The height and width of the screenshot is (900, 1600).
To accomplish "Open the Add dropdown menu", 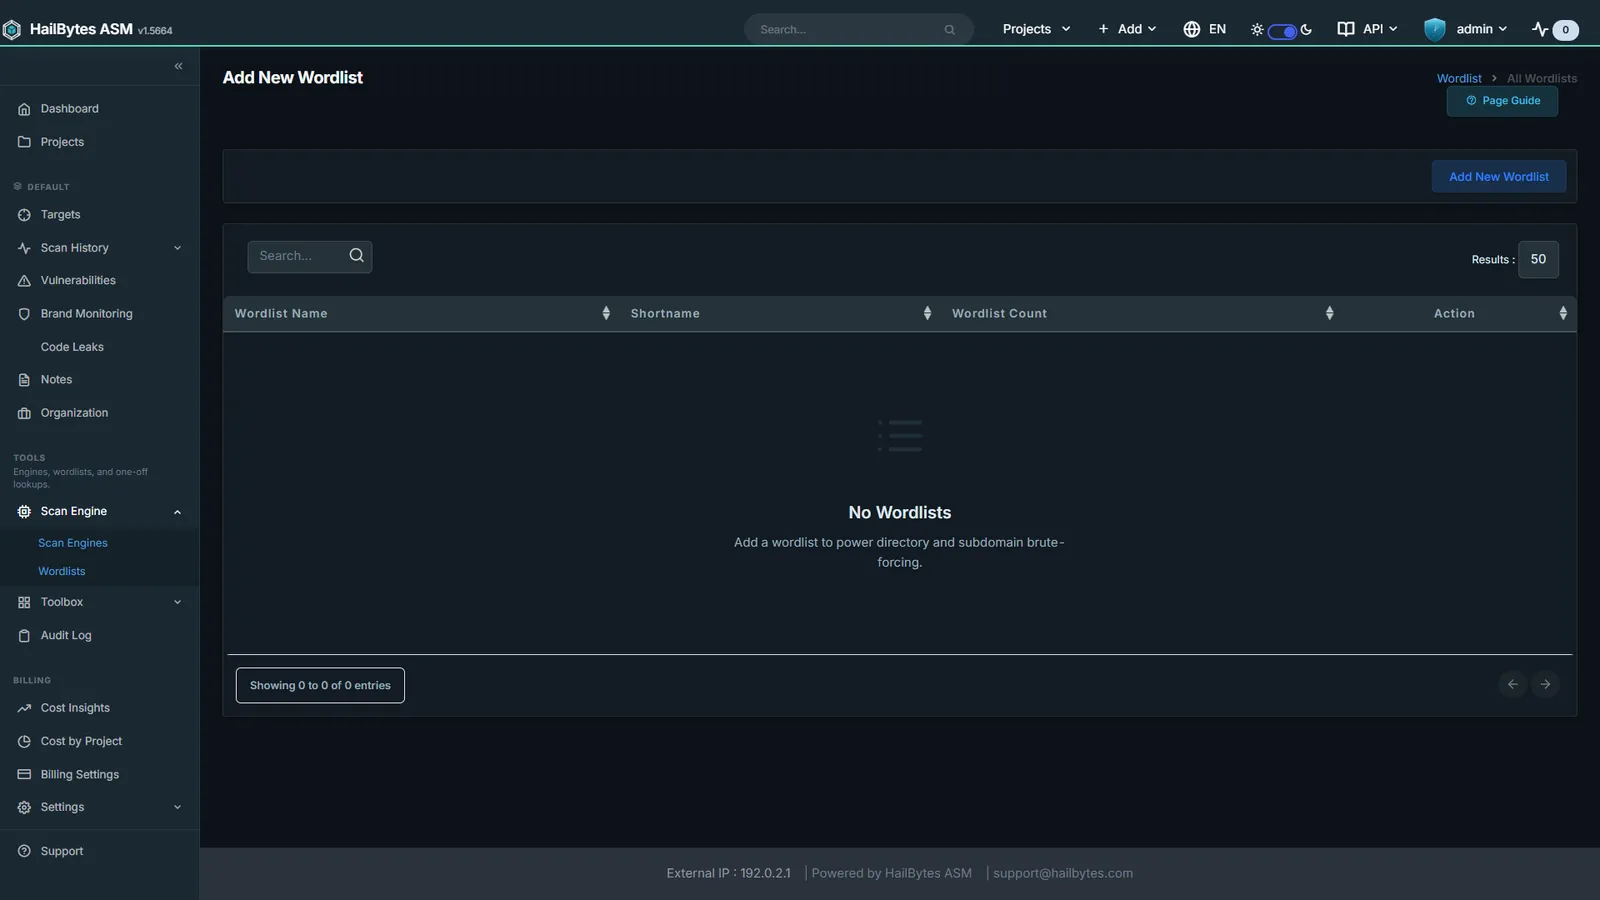I will coord(1127,29).
